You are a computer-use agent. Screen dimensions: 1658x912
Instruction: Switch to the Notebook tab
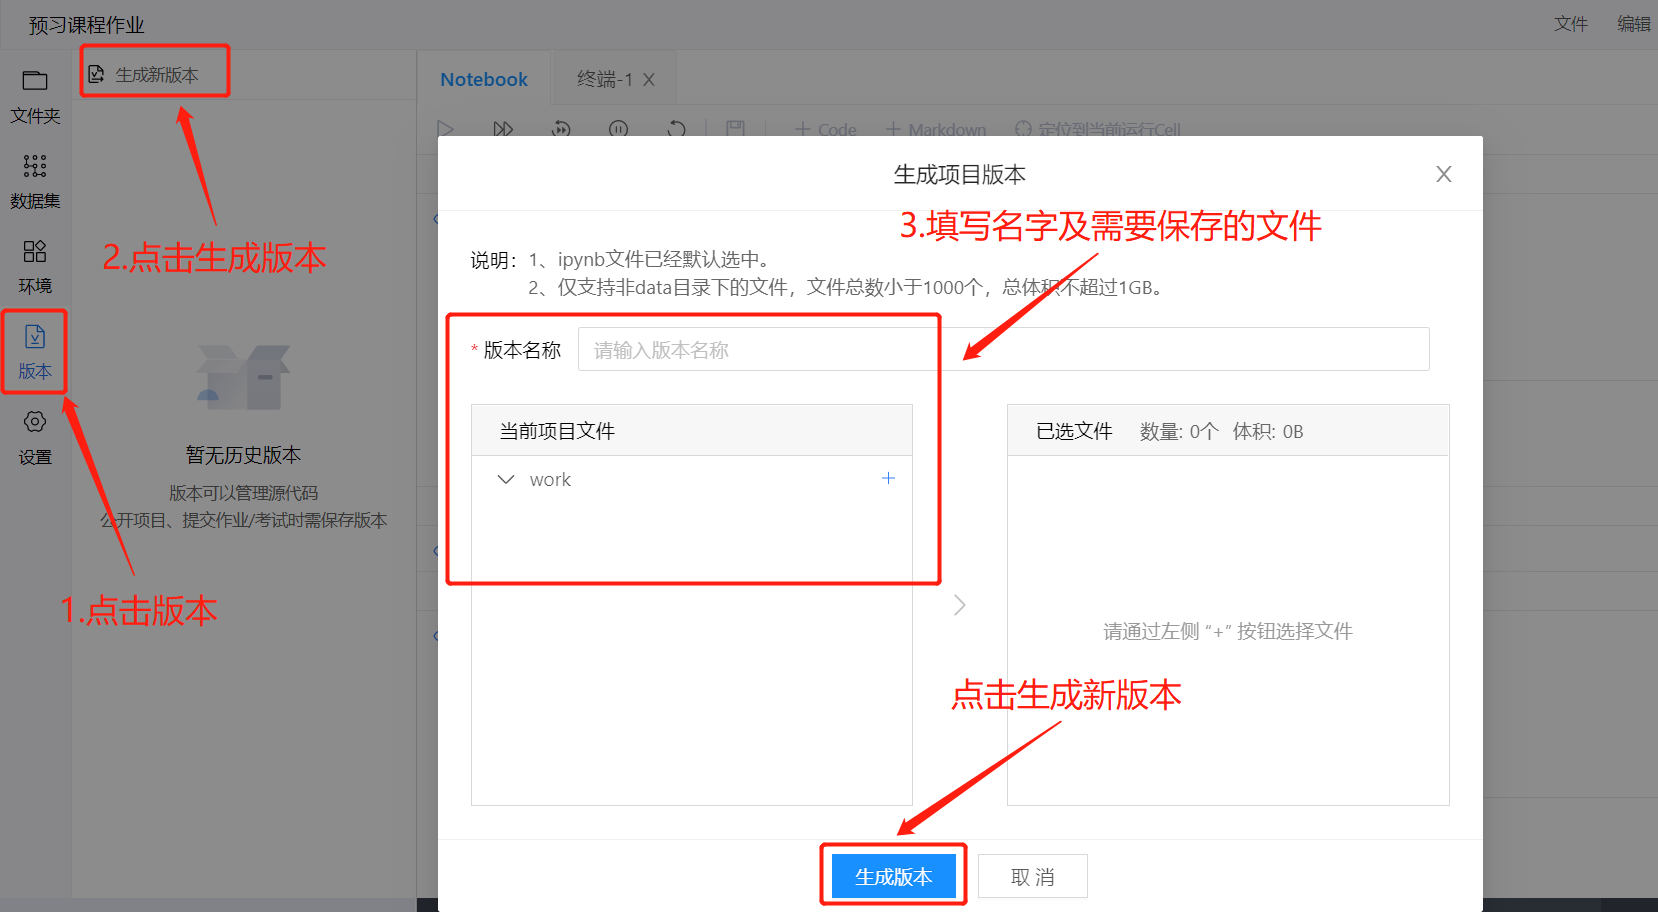point(484,77)
